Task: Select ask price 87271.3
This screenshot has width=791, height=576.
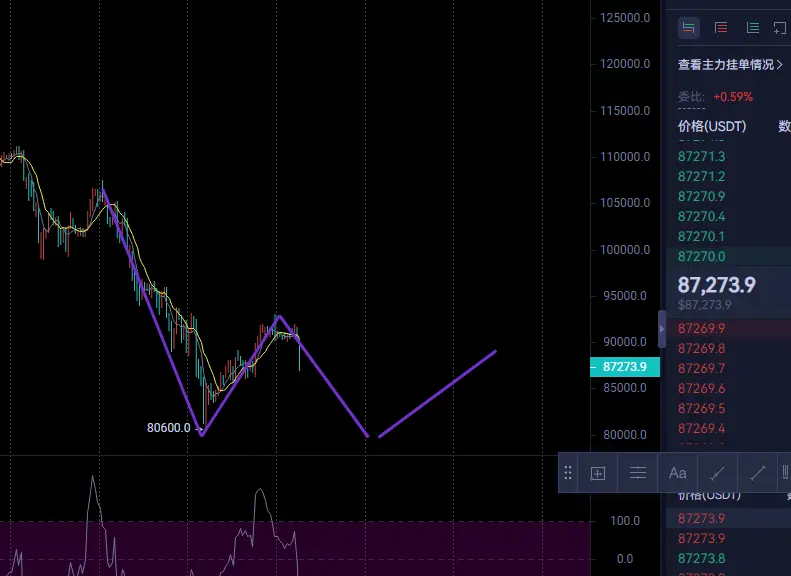Action: coord(701,156)
